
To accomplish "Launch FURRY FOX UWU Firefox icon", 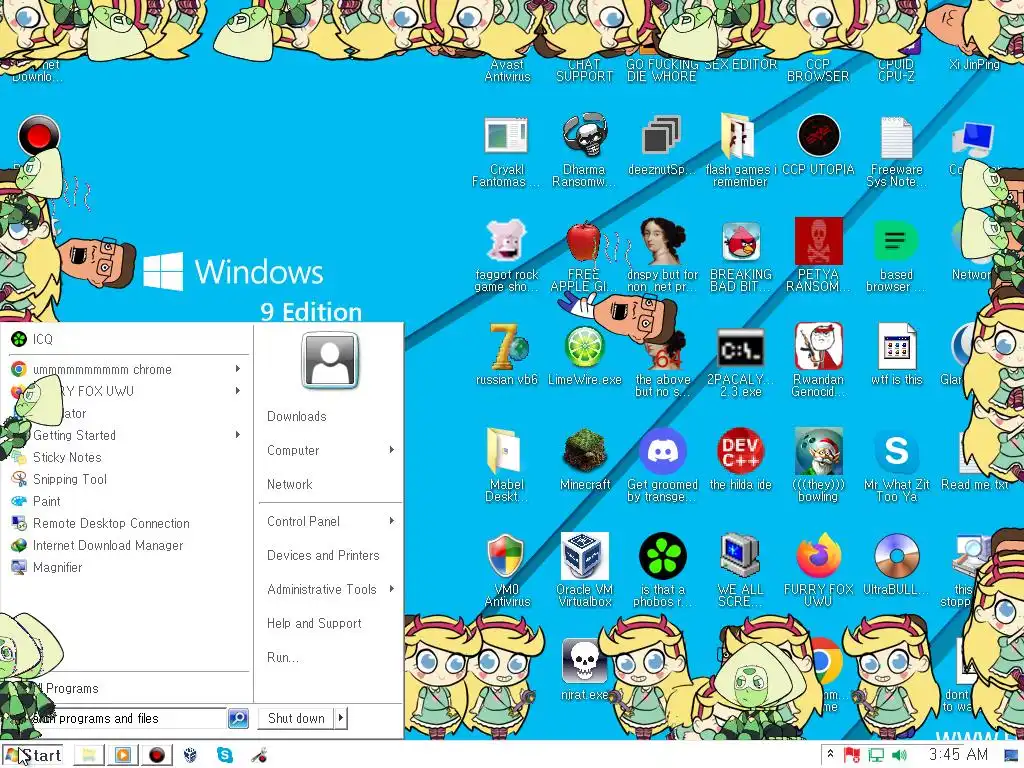I will tap(818, 556).
